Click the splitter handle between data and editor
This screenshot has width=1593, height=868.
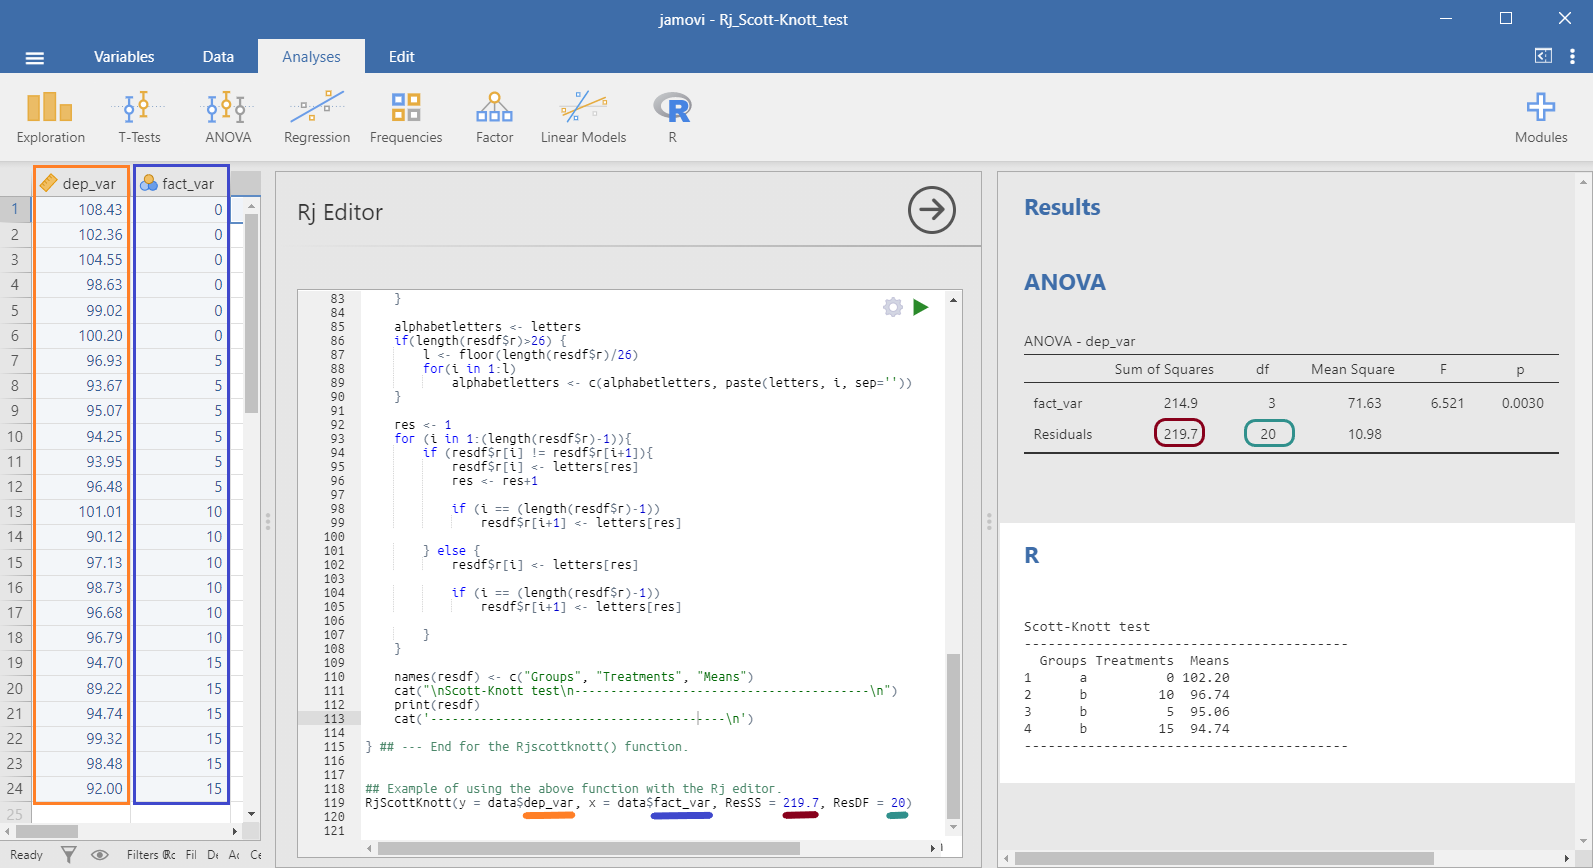click(x=268, y=521)
